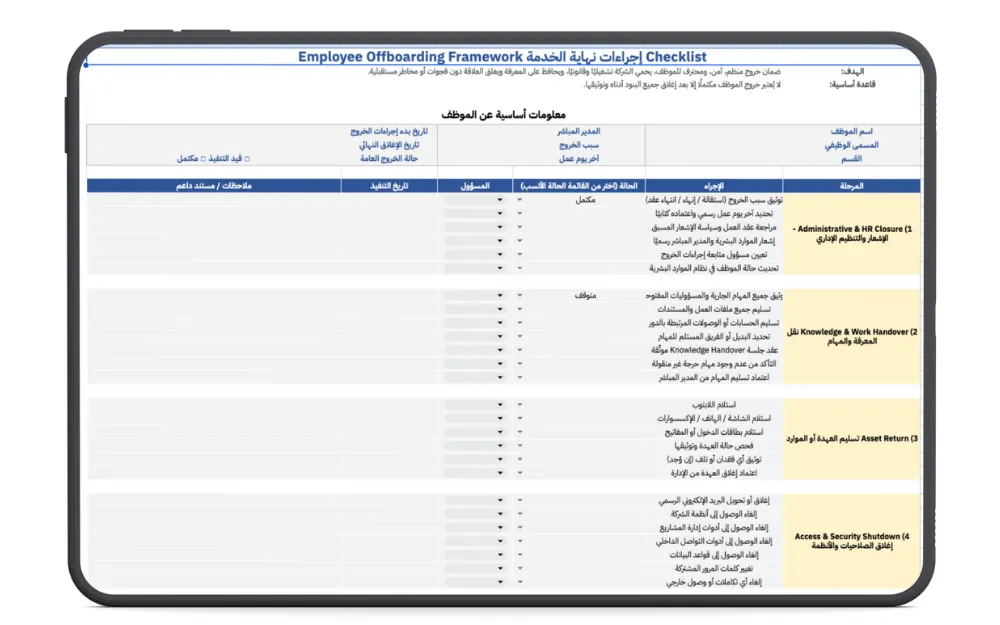Click the معلومات أساسية عن الموظف heading
The image size is (1000, 625).
pos(504,115)
